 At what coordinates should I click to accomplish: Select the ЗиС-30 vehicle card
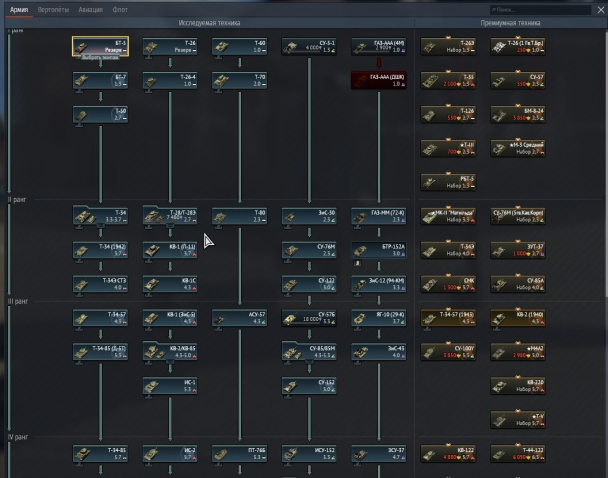(x=309, y=216)
